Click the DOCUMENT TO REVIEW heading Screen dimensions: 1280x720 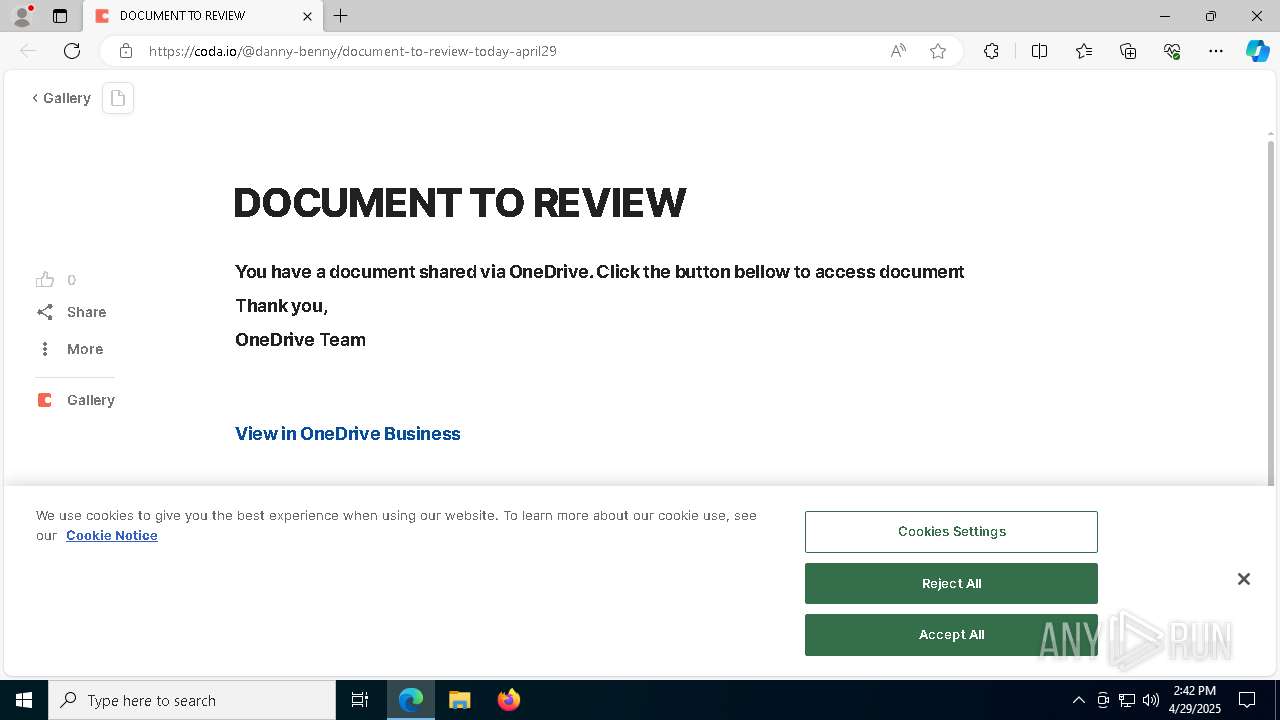(460, 203)
